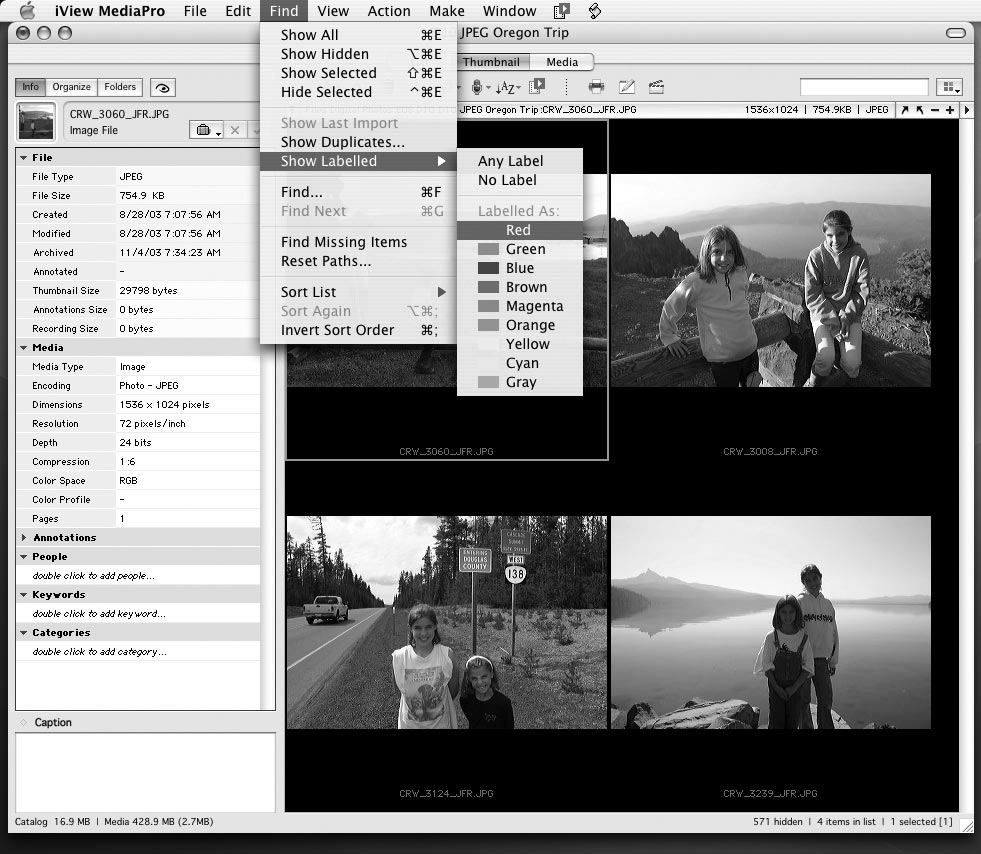Open the script menu icon in the menu bar
The image size is (981, 854).
point(595,11)
